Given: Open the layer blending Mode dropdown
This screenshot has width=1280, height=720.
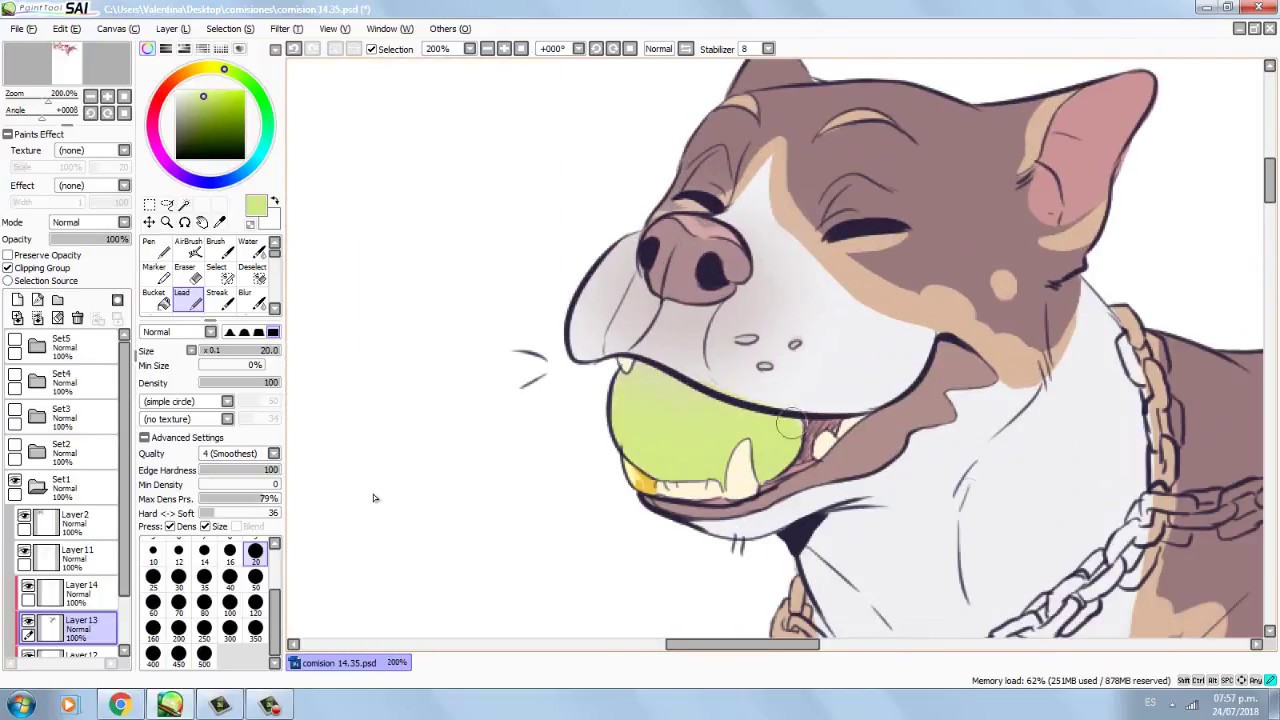Looking at the screenshot, I should tap(90, 222).
